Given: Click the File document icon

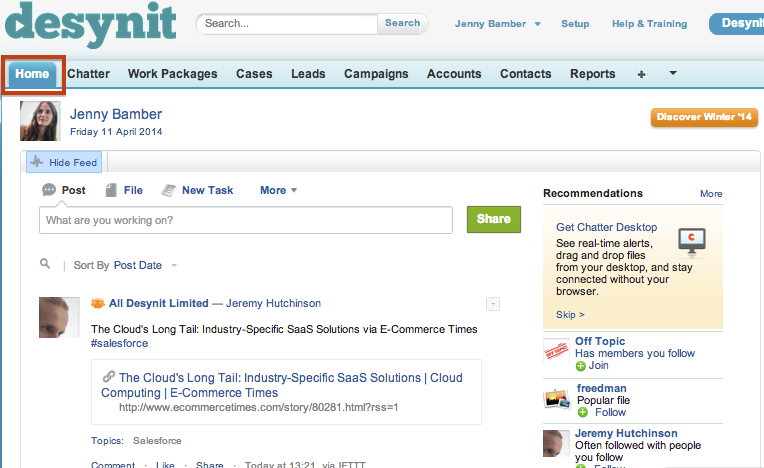Looking at the screenshot, I should click(111, 190).
